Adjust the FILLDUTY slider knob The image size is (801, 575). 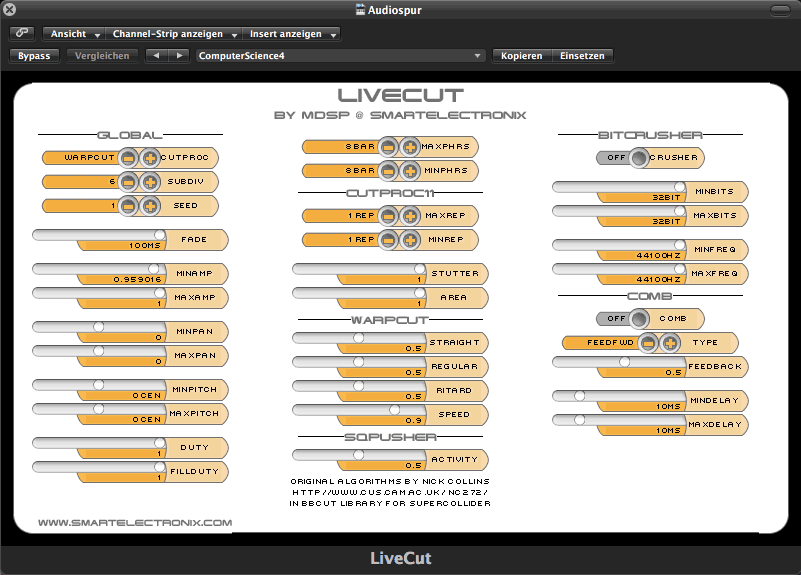coord(160,467)
